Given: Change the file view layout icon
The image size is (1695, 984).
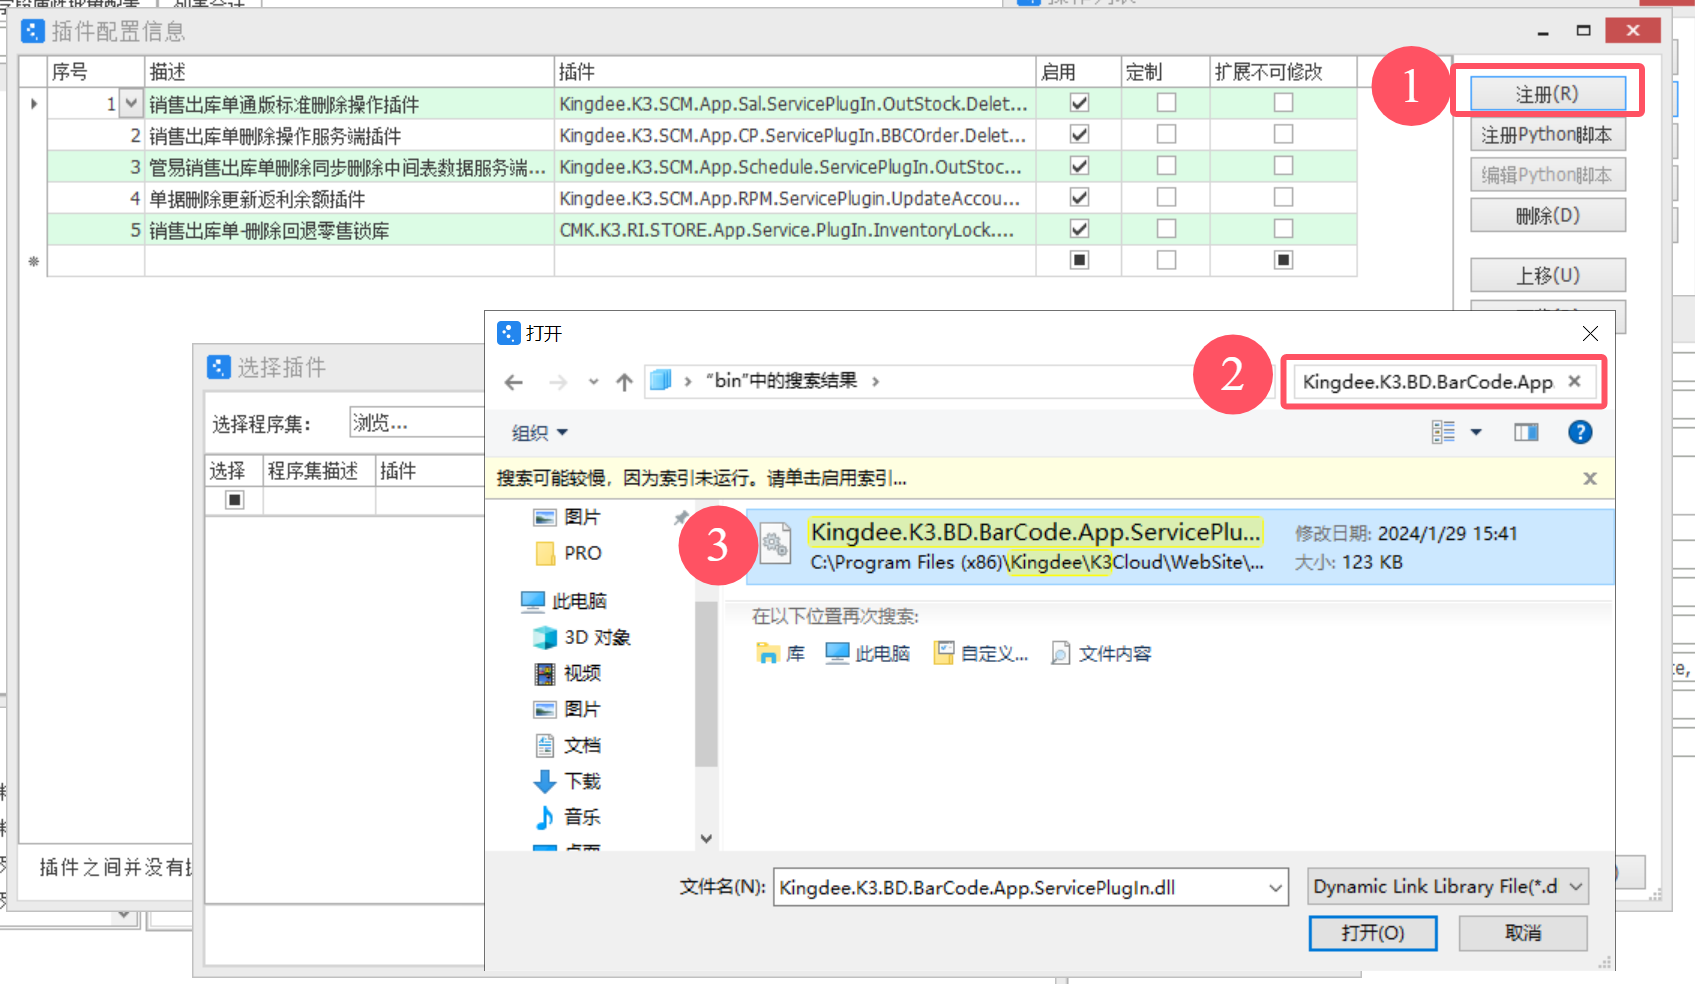Looking at the screenshot, I should point(1443,432).
